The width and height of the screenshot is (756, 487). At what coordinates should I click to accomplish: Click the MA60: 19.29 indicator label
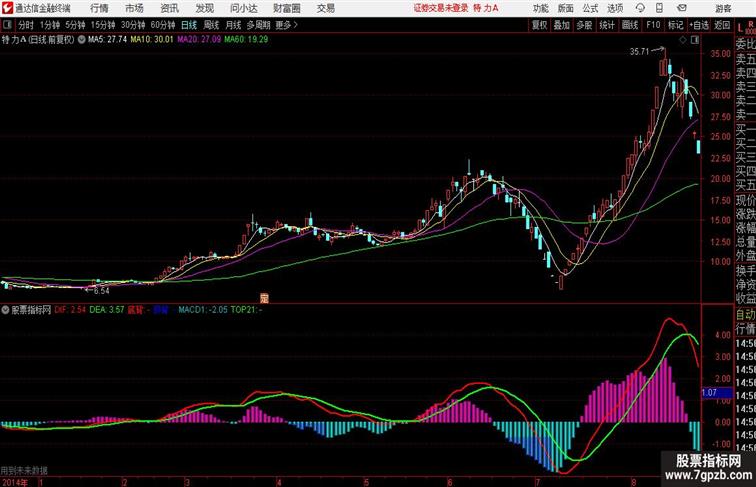coord(246,40)
